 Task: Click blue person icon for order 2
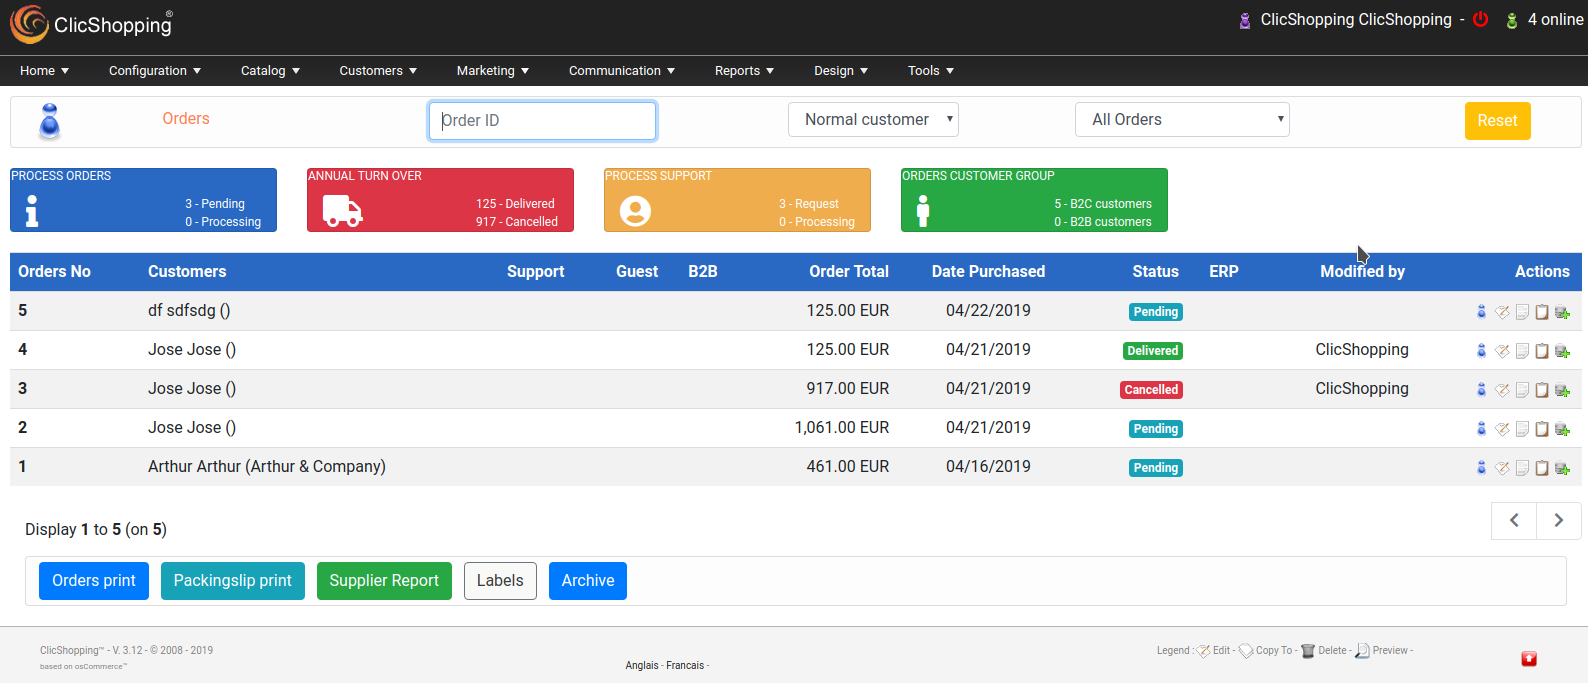click(1482, 428)
